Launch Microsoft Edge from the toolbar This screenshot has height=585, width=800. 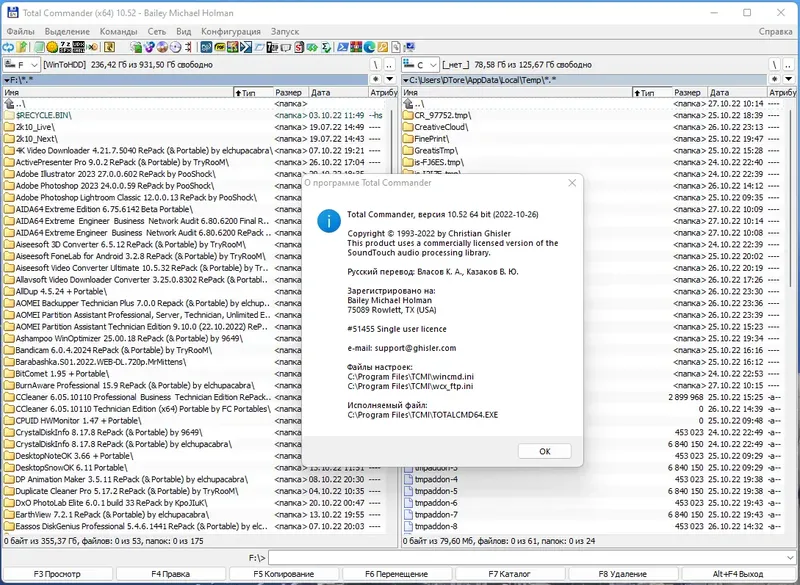tap(369, 47)
